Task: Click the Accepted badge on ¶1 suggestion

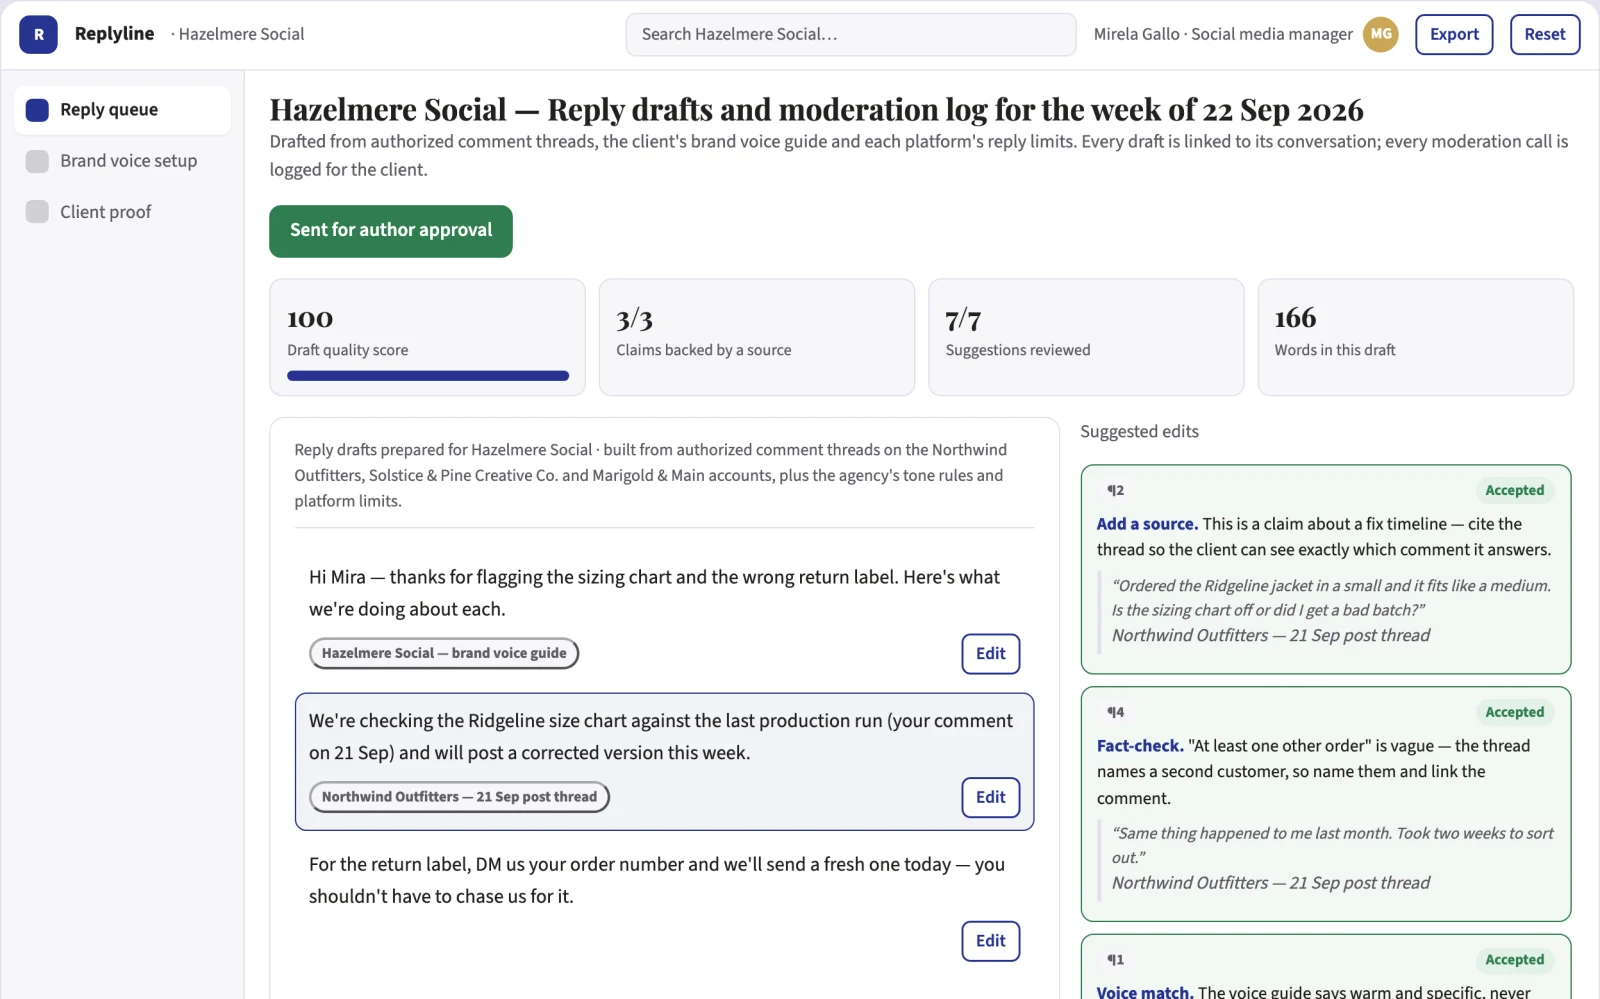Action: click(1514, 960)
